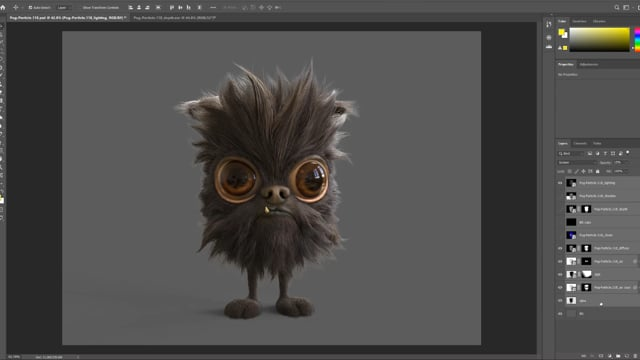This screenshot has width=640, height=360.
Task: Align horizontal centers in options bar
Action: click(139, 7)
